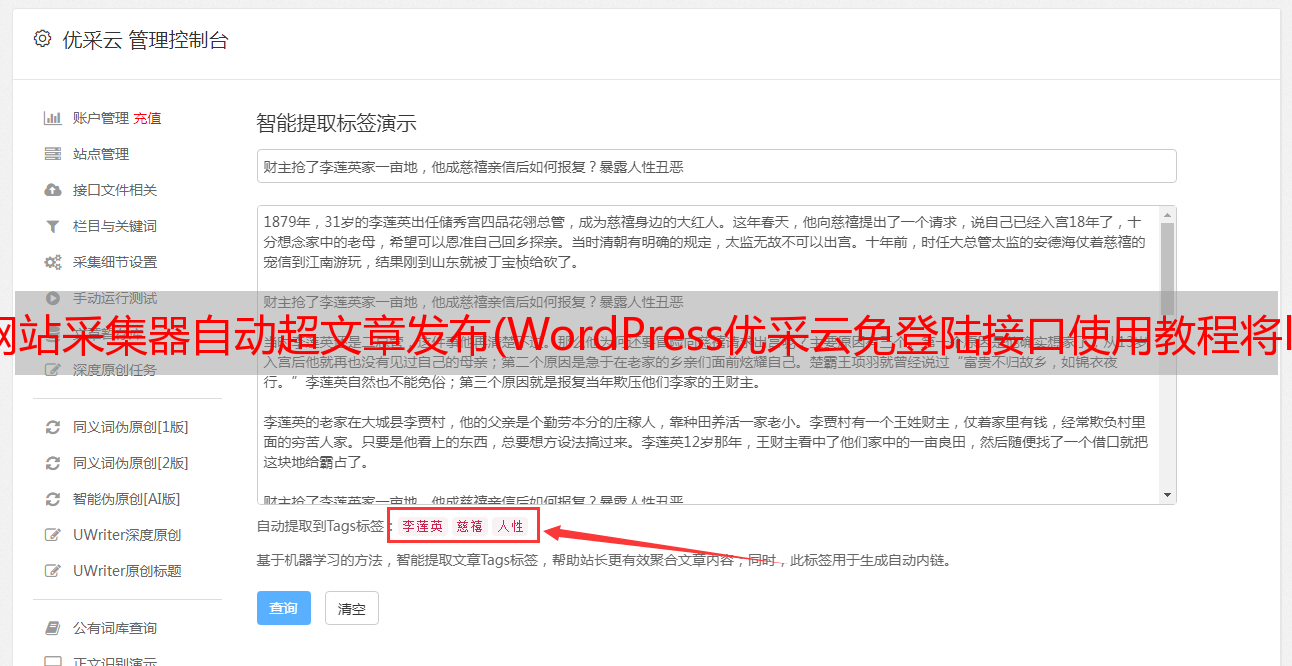Go to 接口文件相关
Viewport: 1292px width, 666px height.
[114, 190]
